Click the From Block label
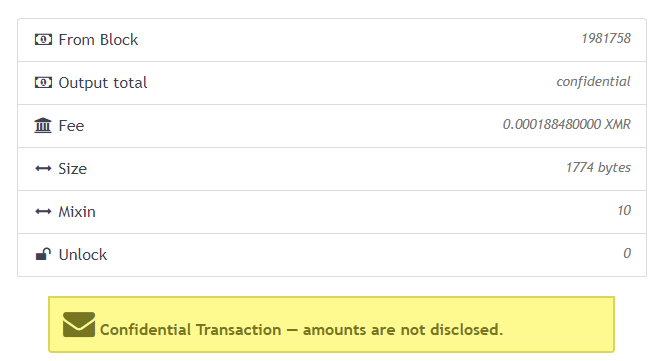 (x=98, y=40)
